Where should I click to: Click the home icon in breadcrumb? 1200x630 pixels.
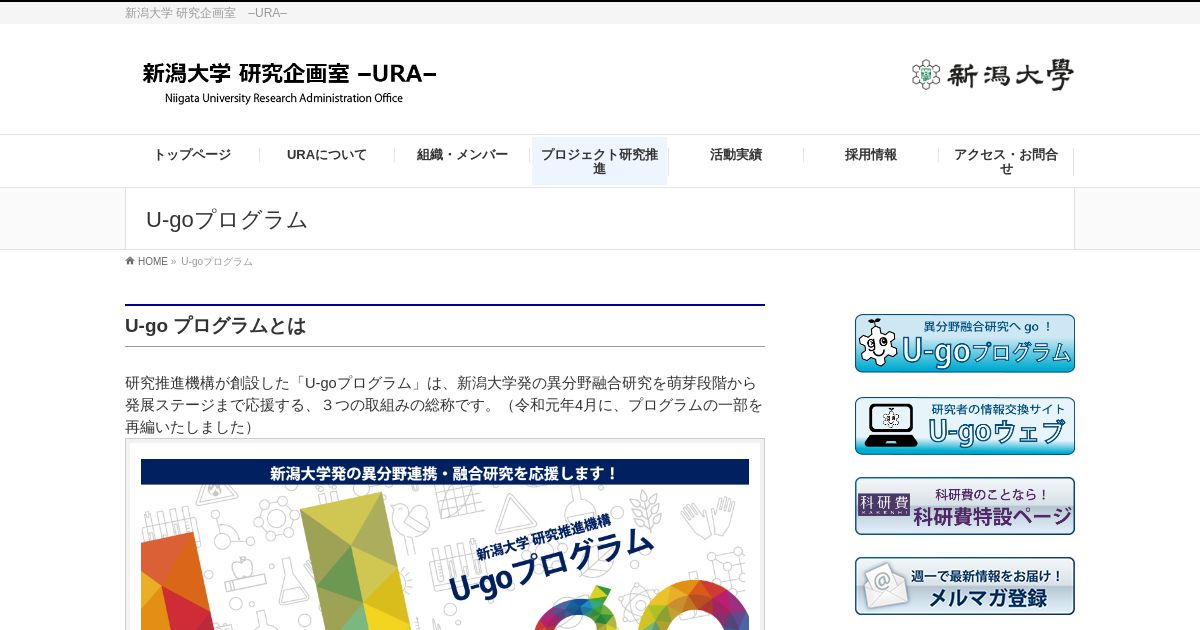130,261
